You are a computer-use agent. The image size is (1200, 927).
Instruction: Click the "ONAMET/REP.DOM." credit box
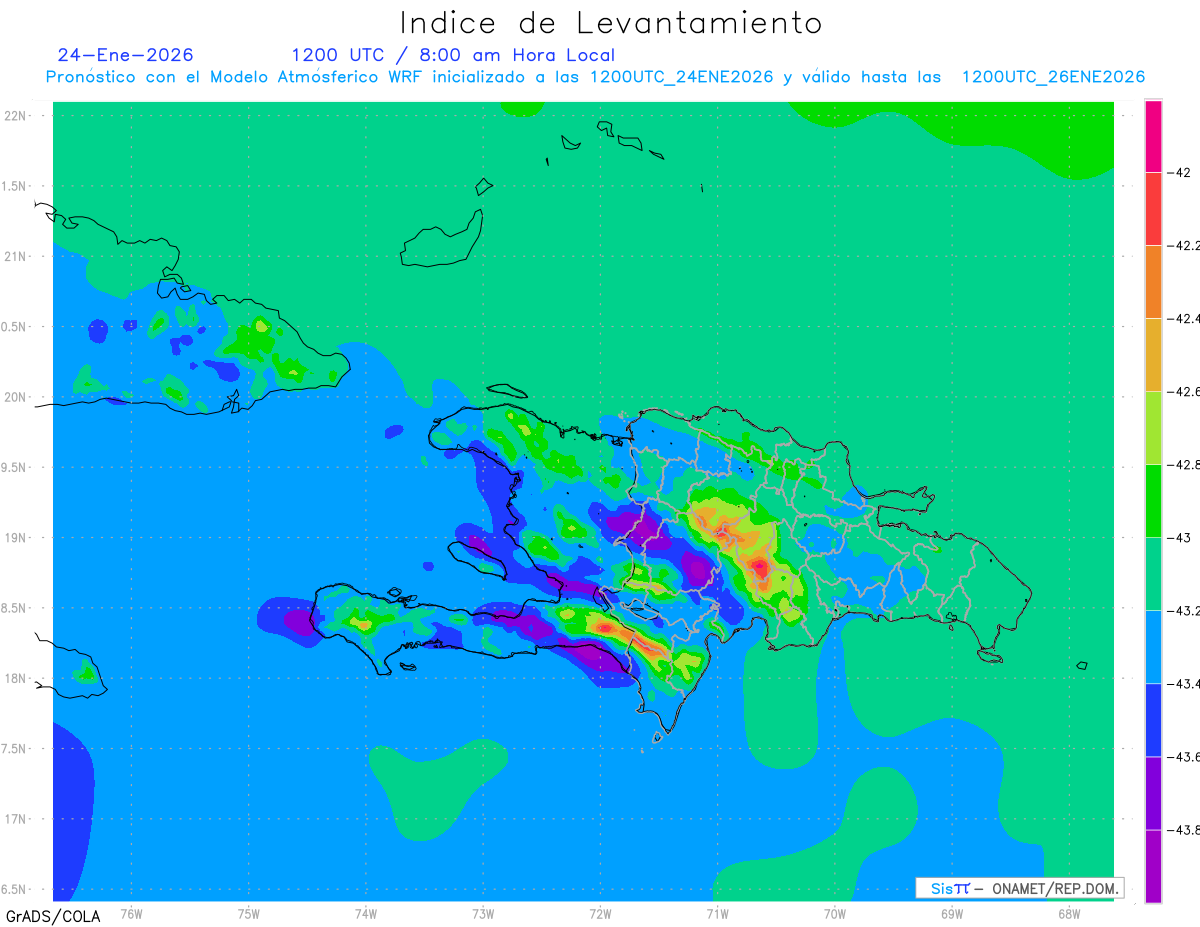[1019, 888]
